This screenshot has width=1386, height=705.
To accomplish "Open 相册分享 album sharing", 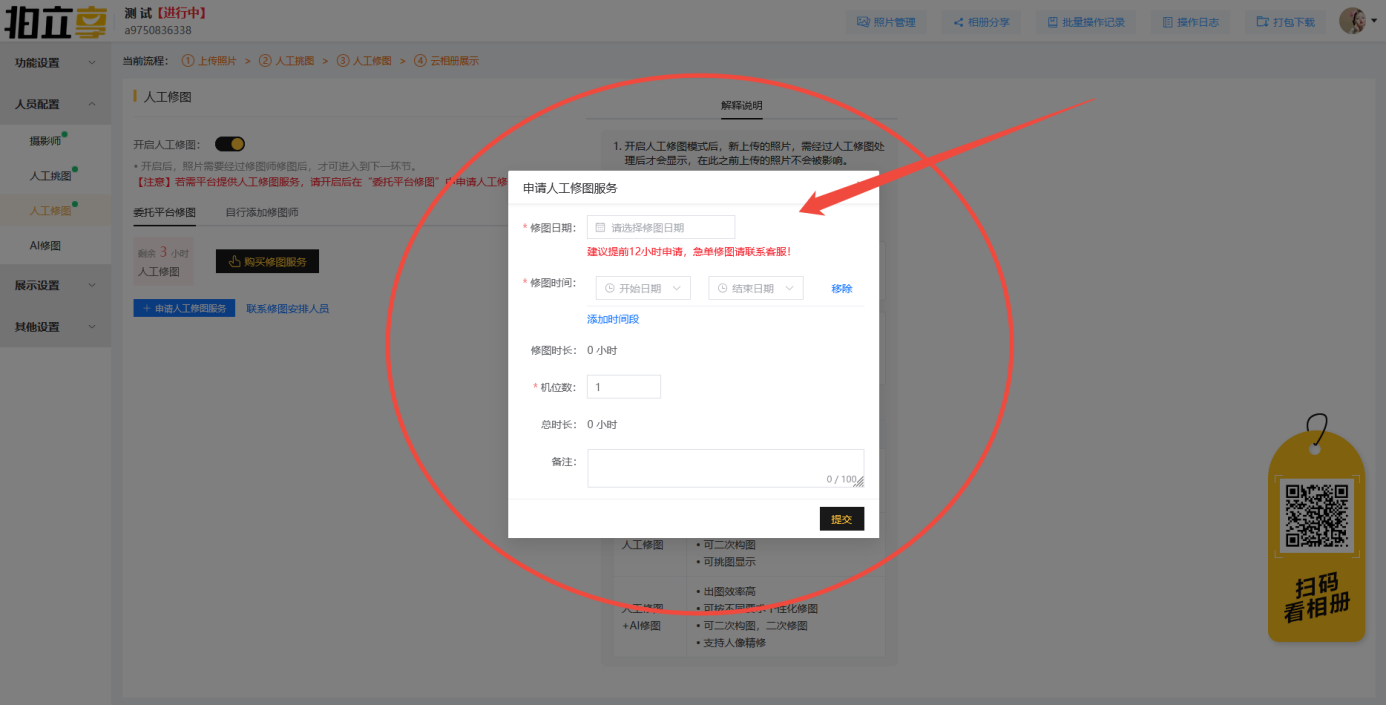I will (x=981, y=22).
